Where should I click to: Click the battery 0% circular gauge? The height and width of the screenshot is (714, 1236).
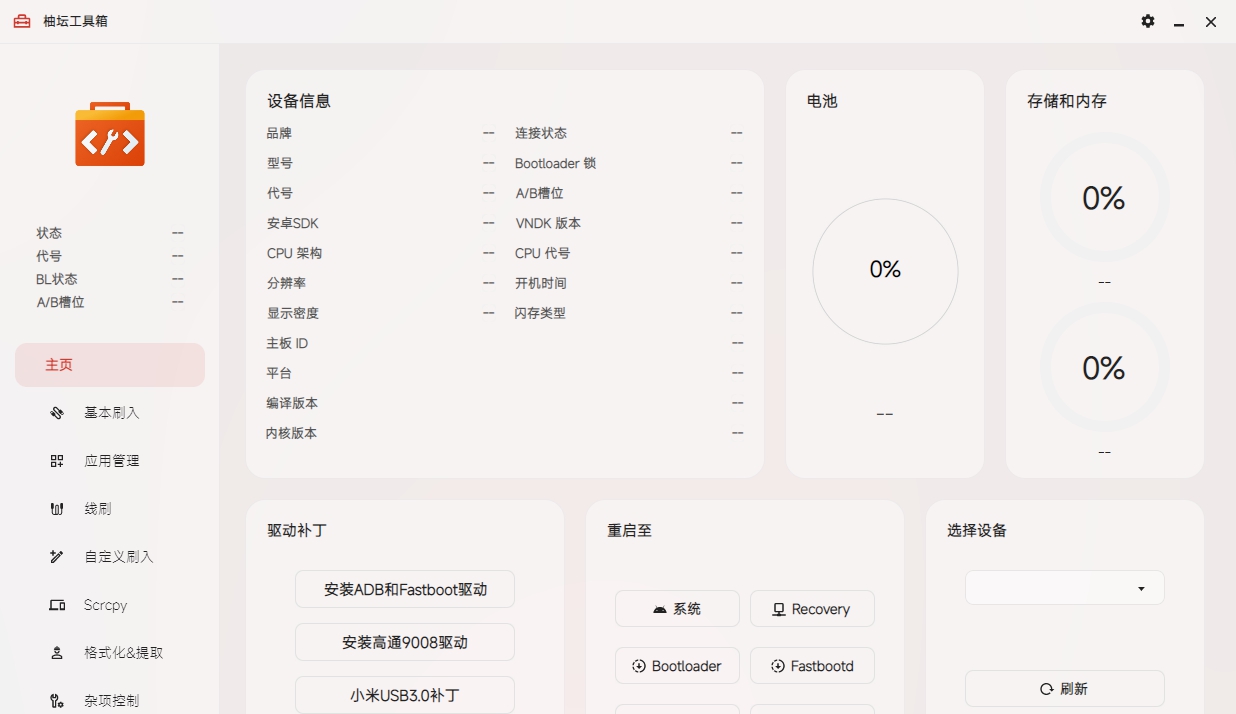(x=885, y=271)
